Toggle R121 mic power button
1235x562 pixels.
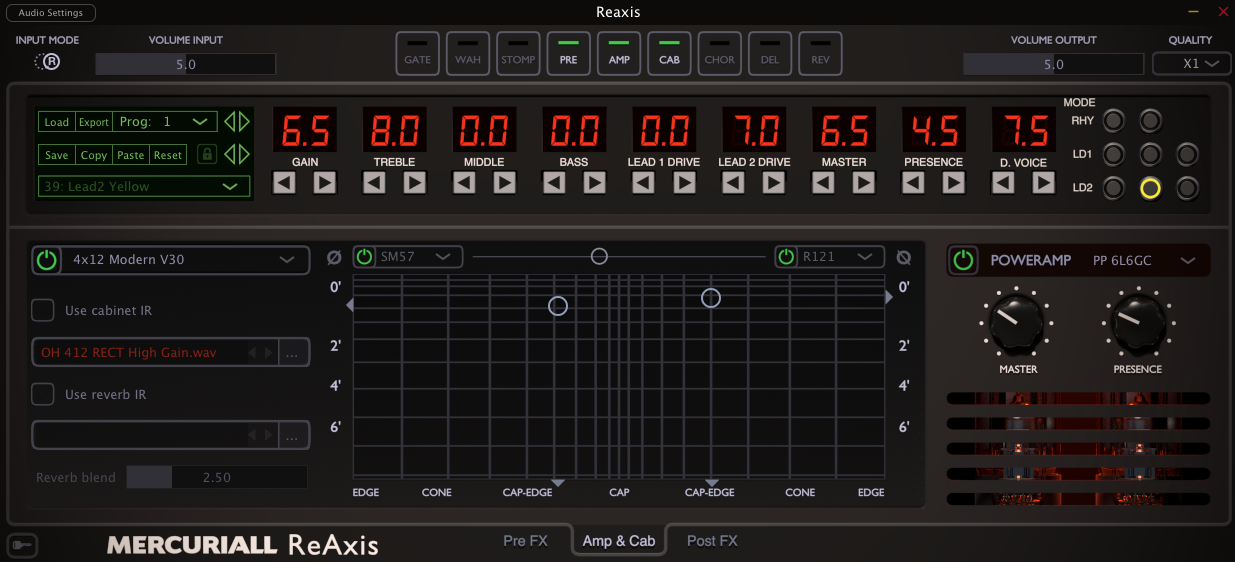(788, 257)
